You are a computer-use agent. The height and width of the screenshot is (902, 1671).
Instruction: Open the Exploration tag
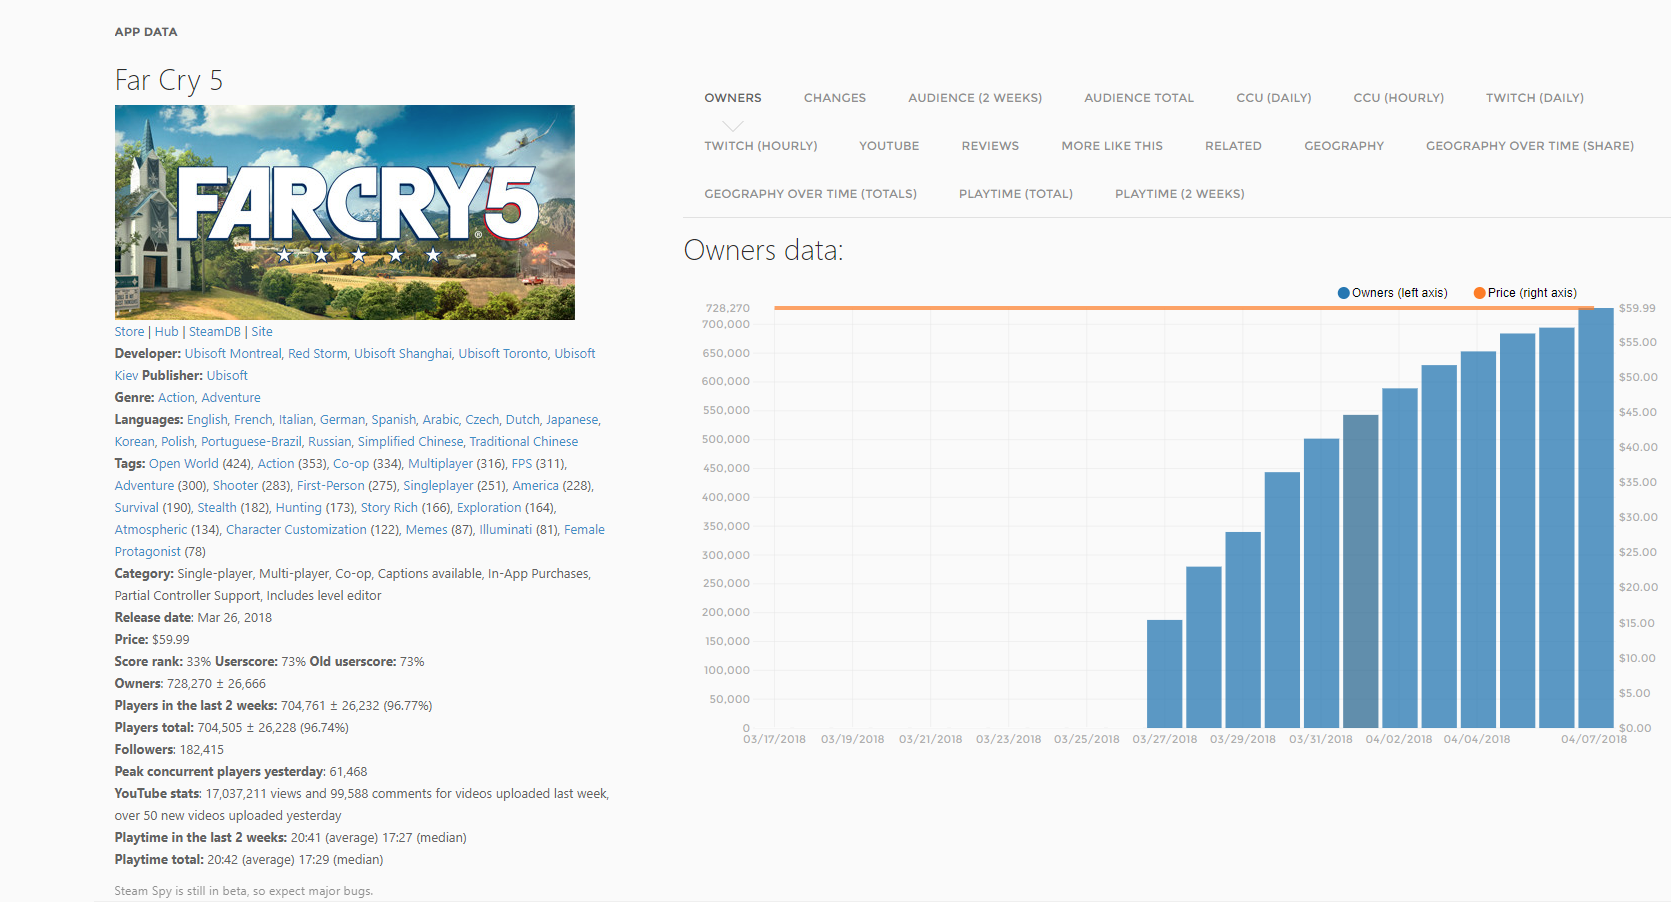click(489, 508)
